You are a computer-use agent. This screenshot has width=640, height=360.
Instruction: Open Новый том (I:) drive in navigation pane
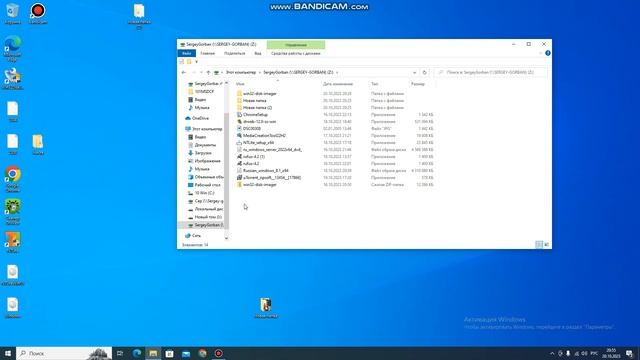point(208,217)
